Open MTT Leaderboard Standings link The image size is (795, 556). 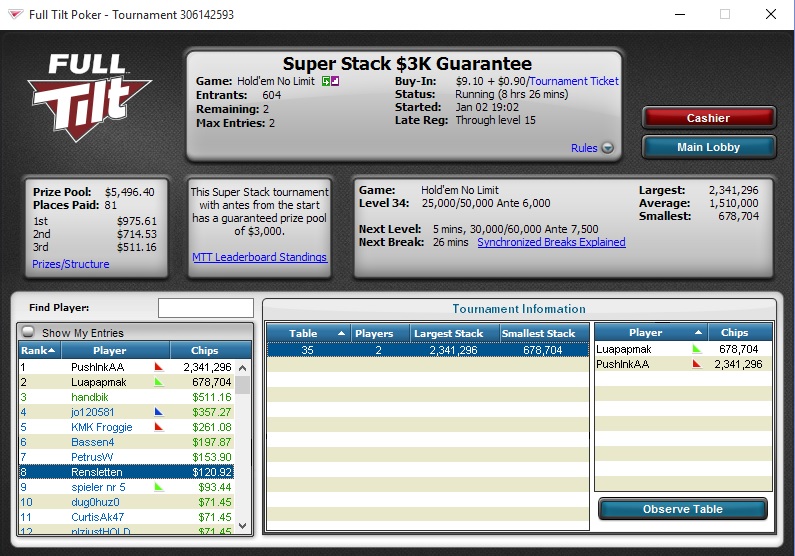click(x=259, y=257)
